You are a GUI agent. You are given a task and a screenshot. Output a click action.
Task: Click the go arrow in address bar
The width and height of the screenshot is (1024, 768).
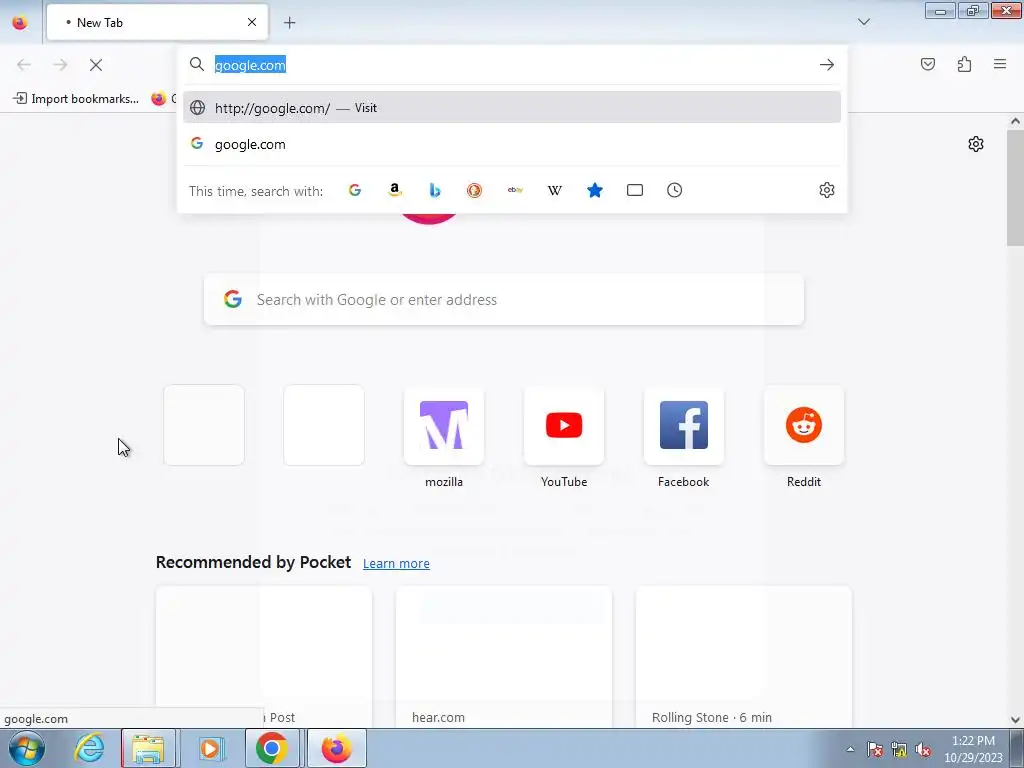point(827,65)
